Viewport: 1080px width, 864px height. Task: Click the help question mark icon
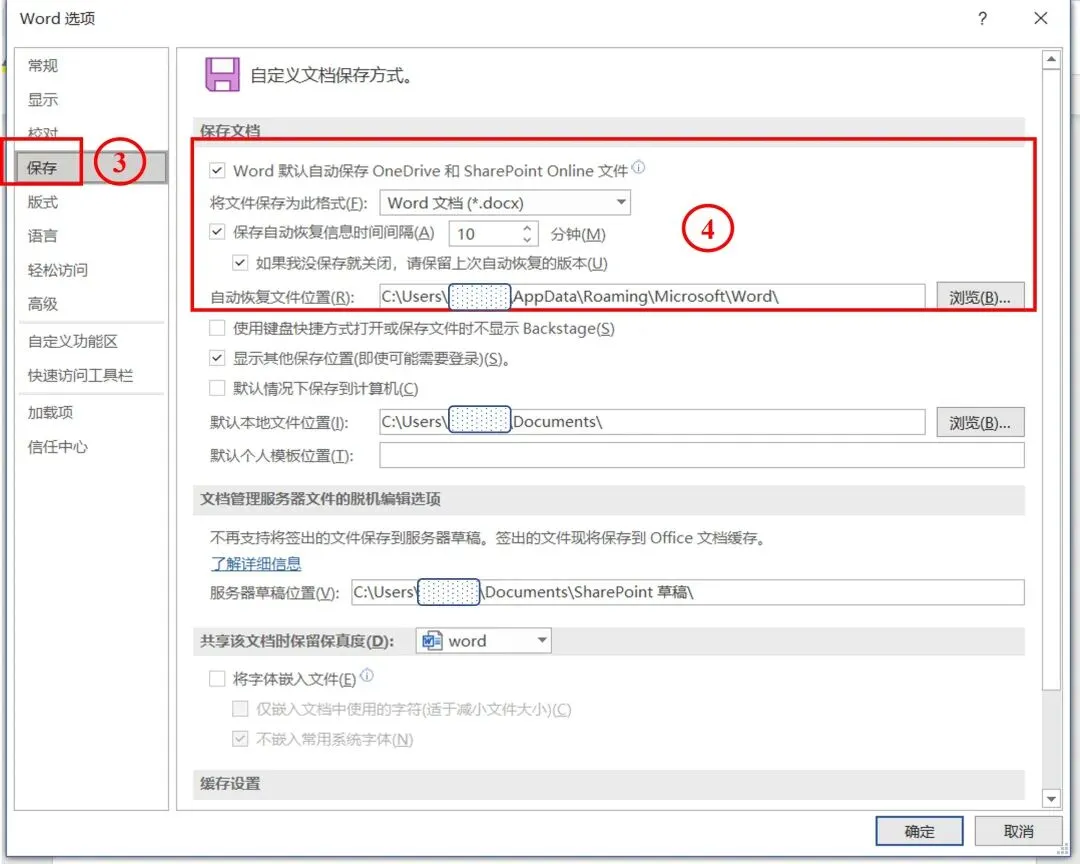[982, 19]
